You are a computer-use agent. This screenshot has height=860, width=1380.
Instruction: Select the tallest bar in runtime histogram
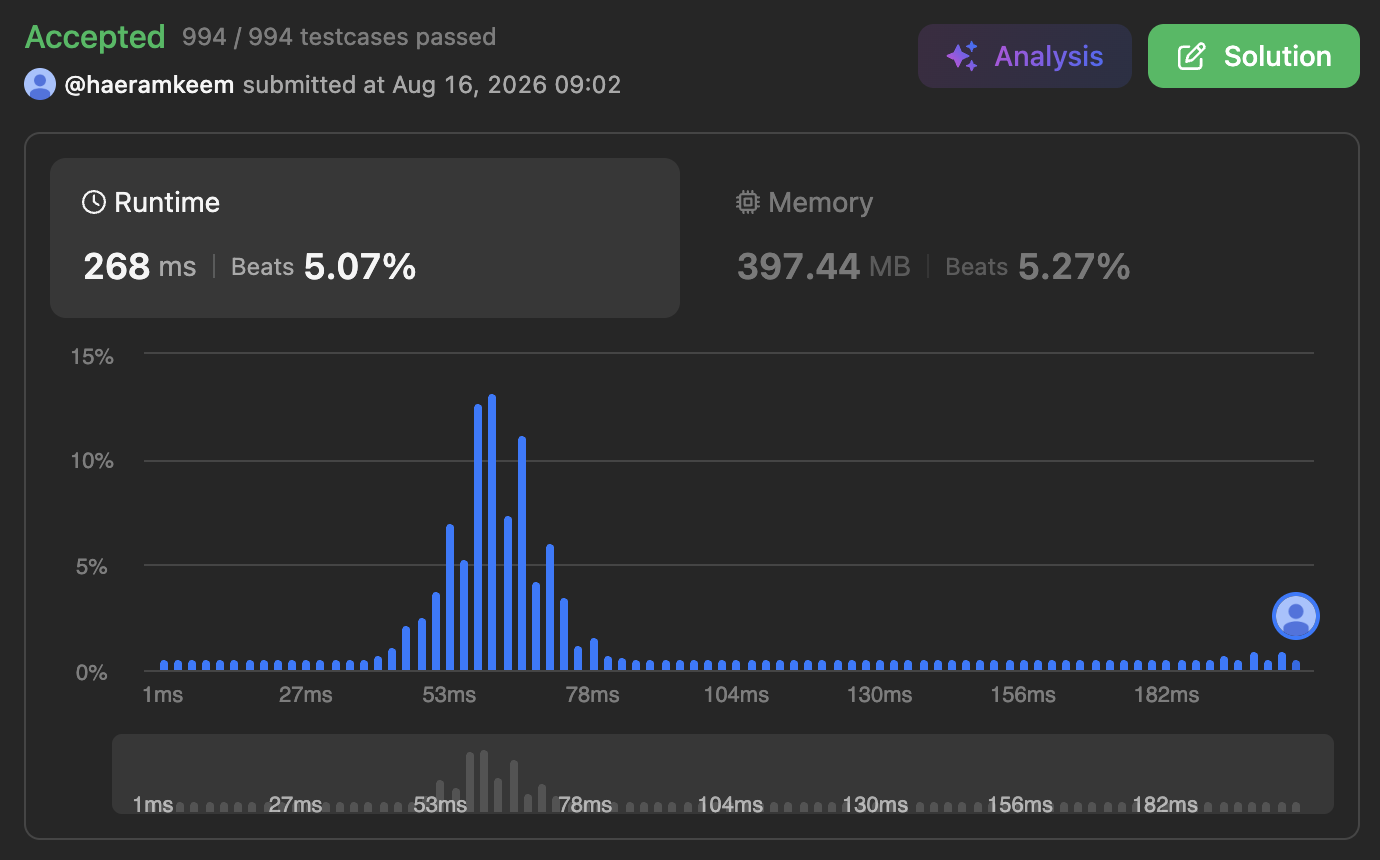(x=492, y=532)
